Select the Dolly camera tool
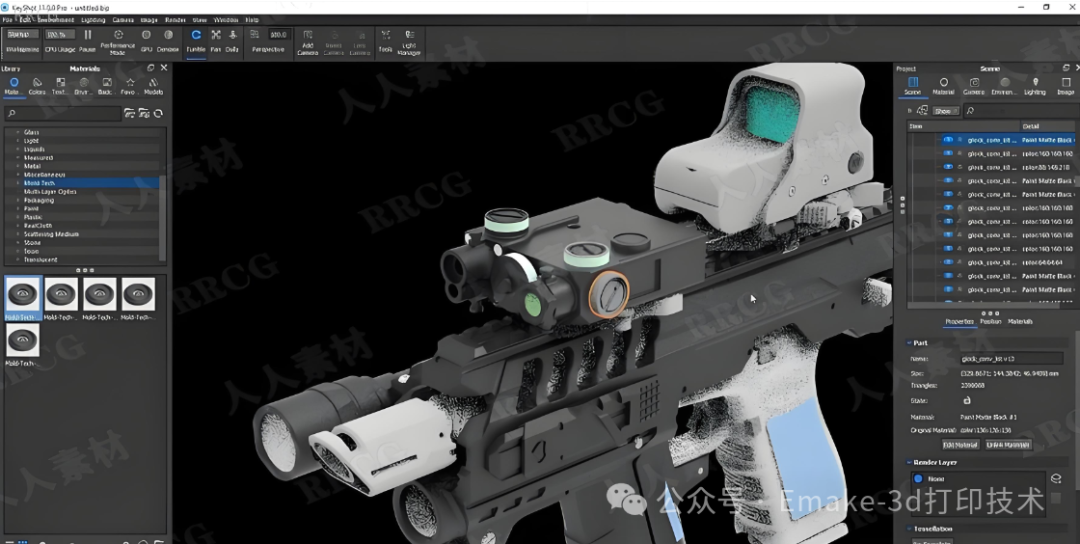Image resolution: width=1080 pixels, height=544 pixels. pos(232,41)
